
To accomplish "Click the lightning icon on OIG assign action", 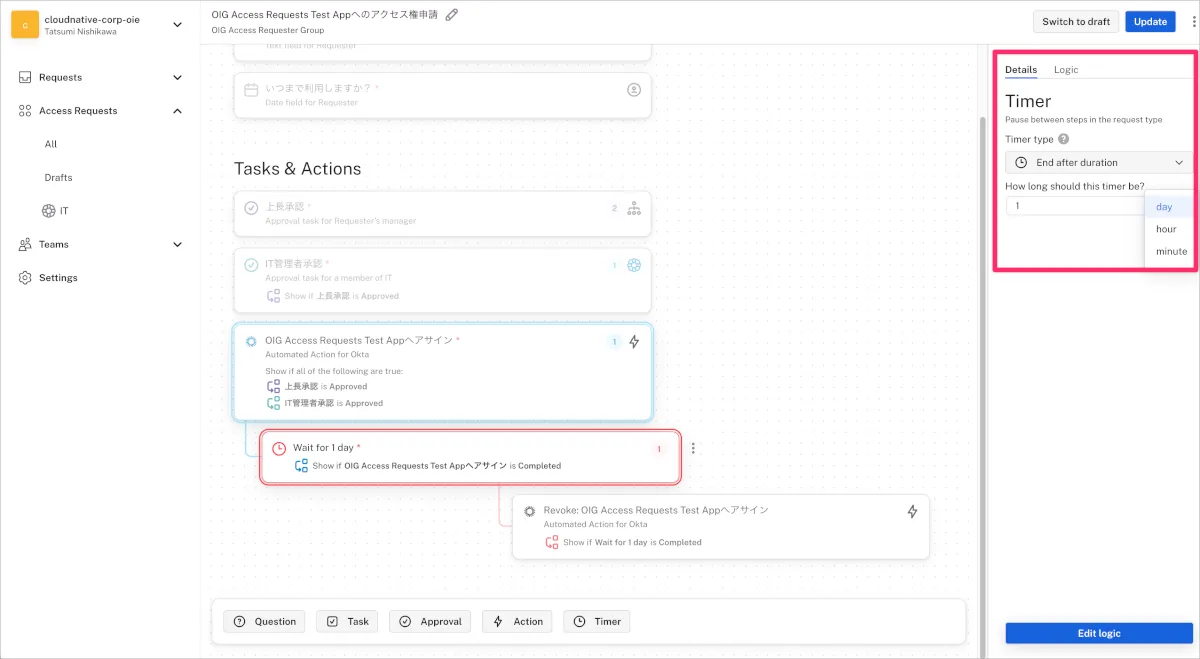I will (633, 342).
